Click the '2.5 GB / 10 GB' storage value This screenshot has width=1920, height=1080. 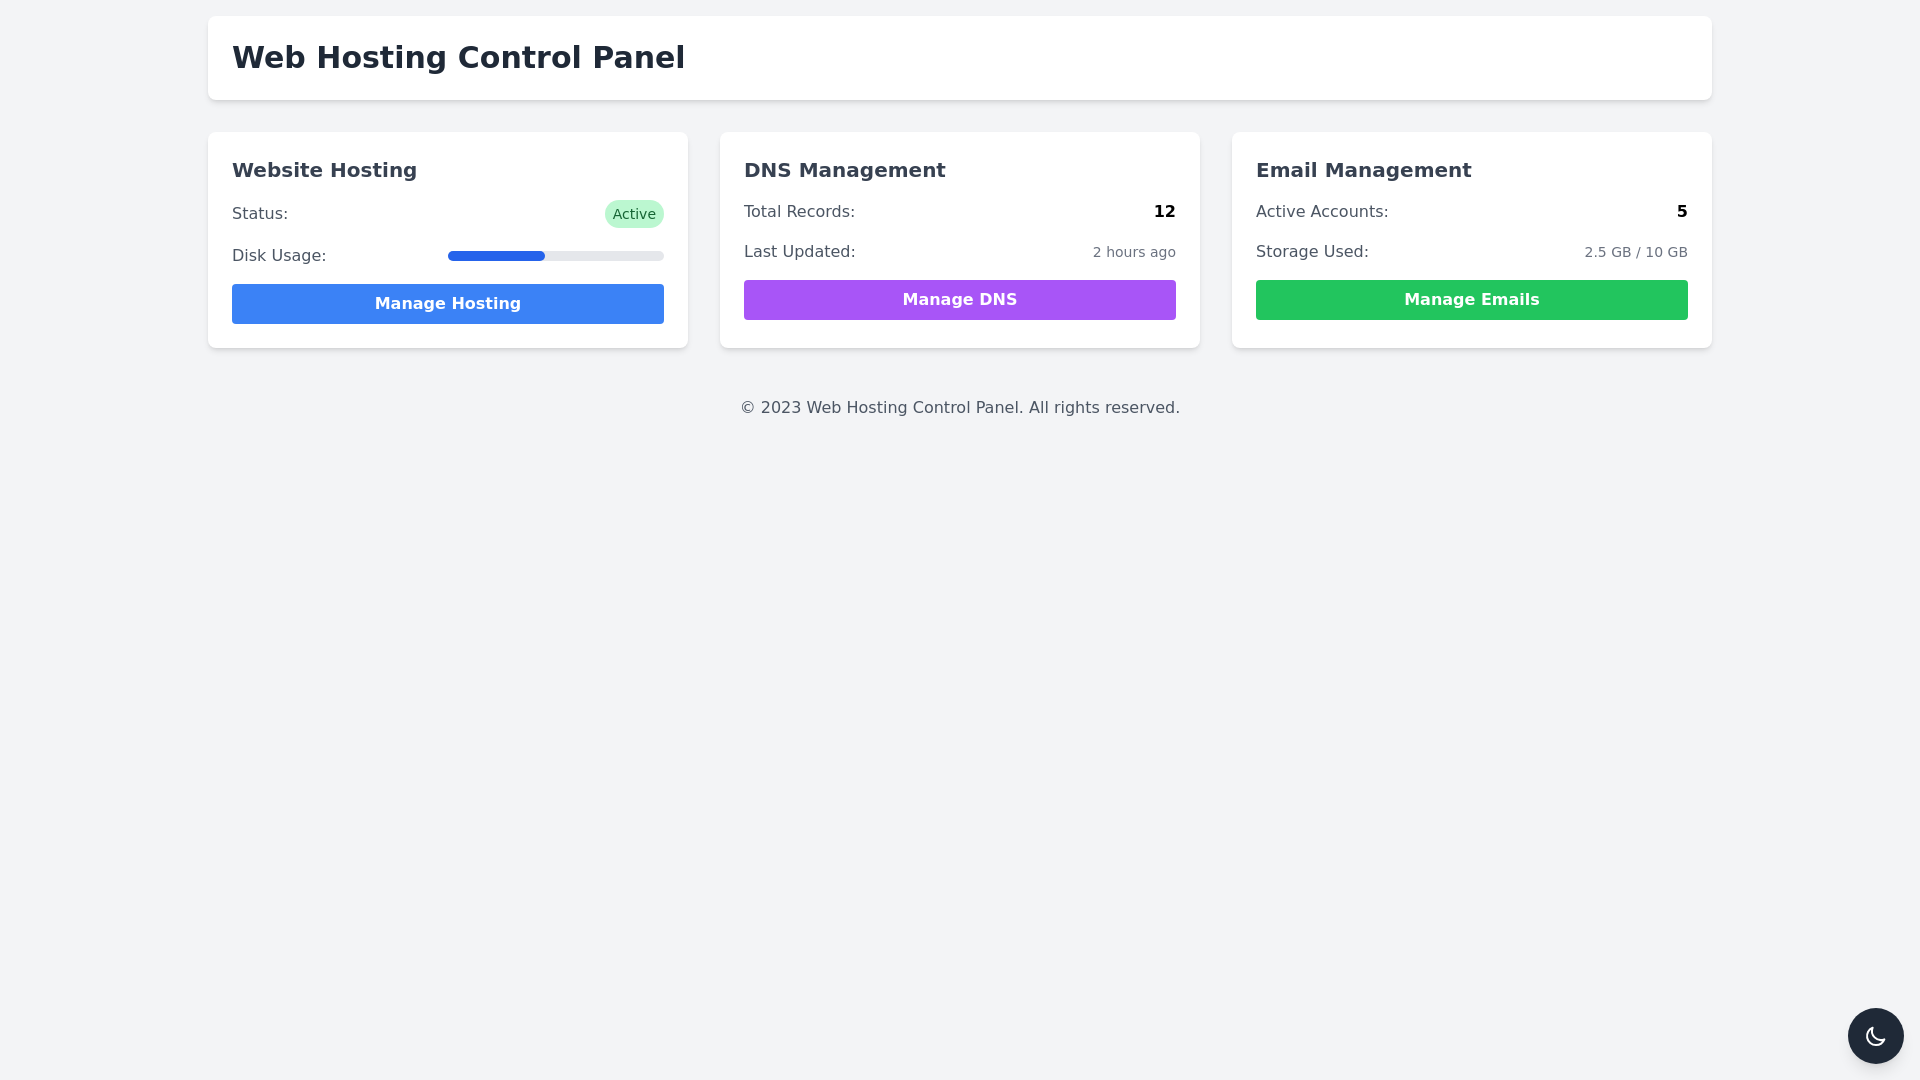pos(1636,252)
